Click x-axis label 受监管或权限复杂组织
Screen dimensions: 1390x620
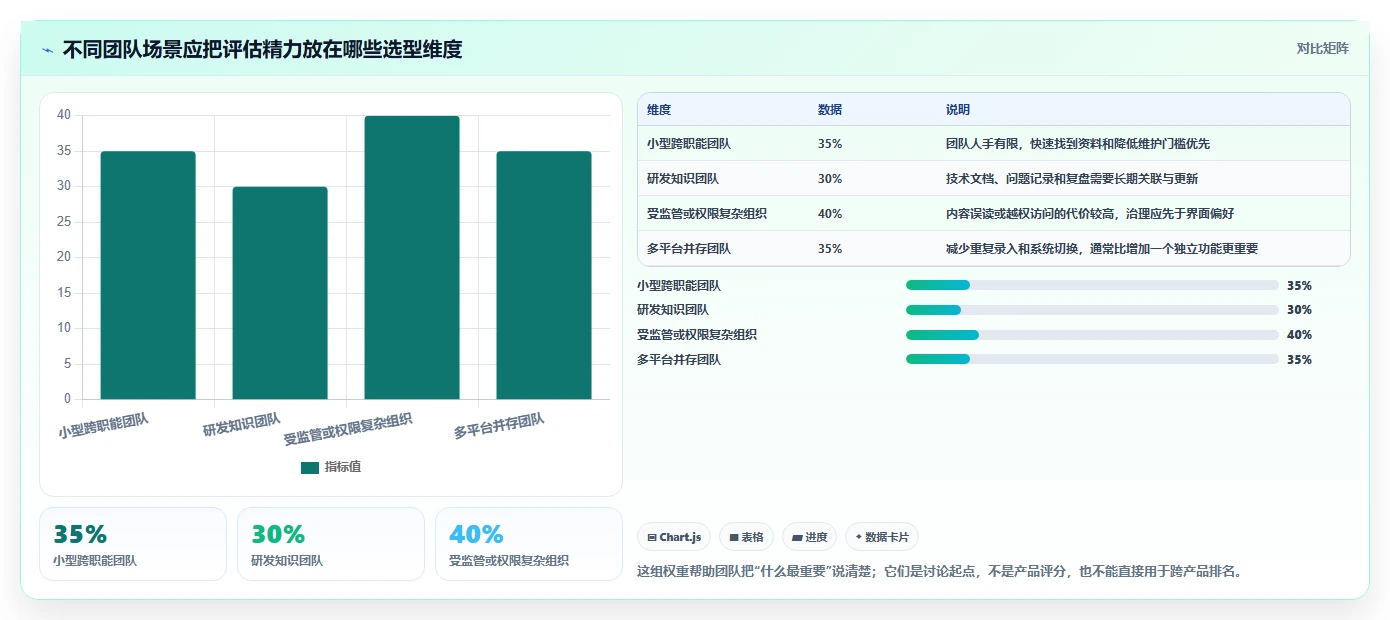tap(348, 428)
